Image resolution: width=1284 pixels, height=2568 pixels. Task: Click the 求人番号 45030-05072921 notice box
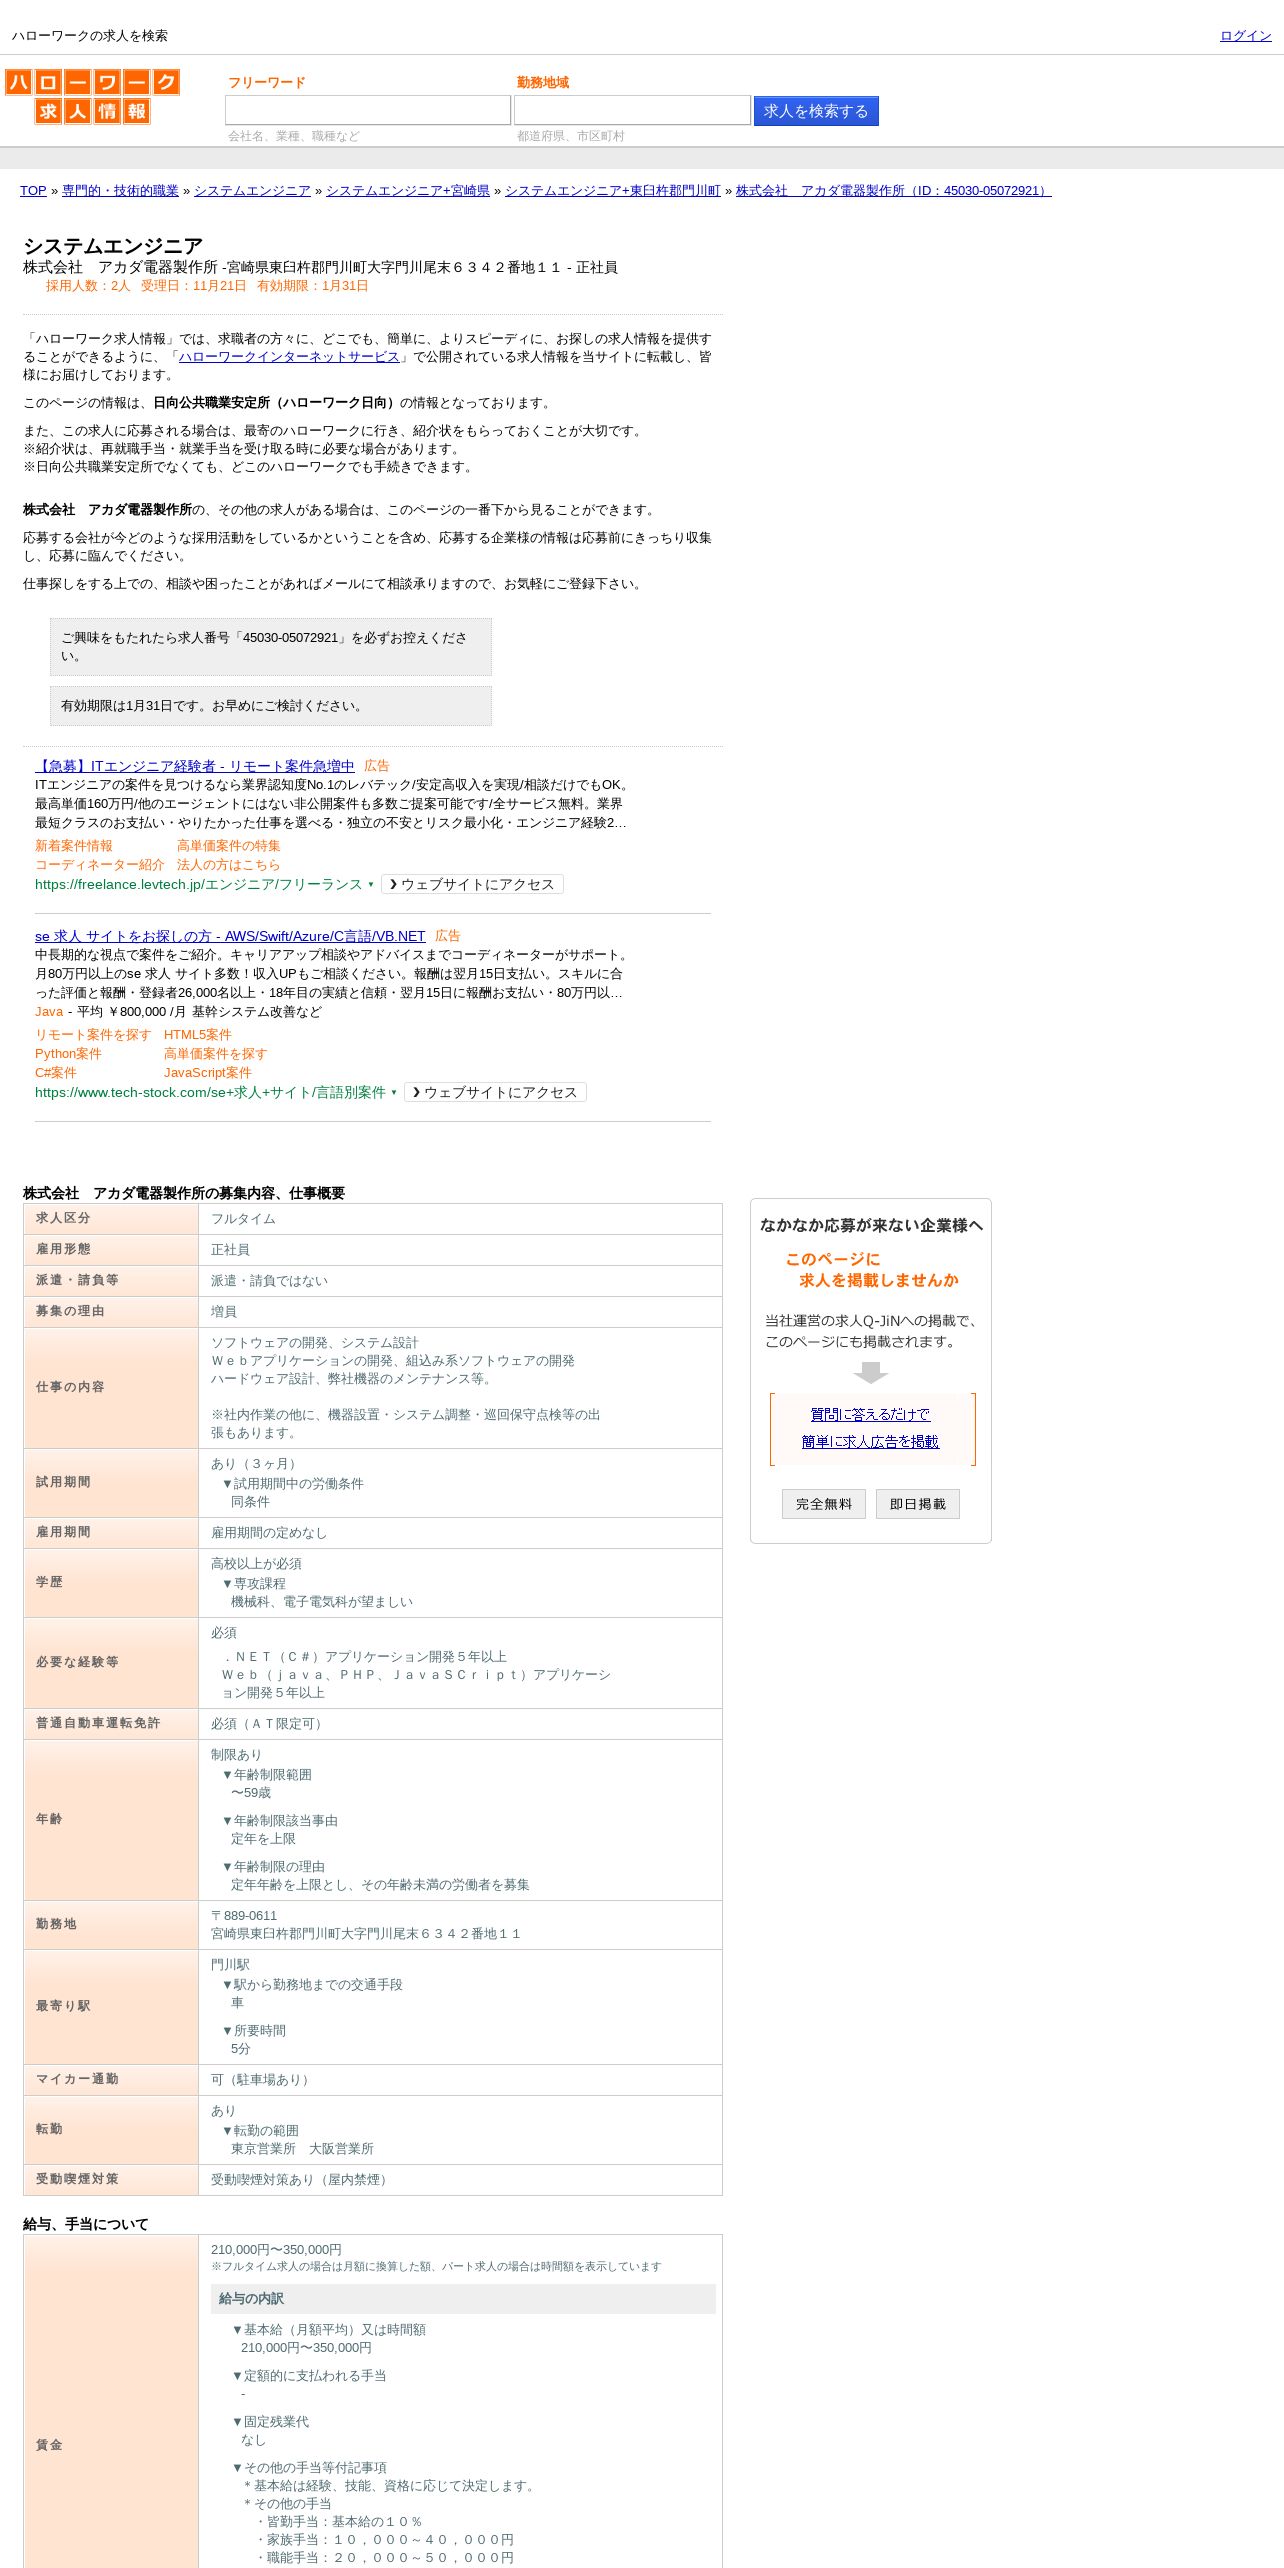(x=271, y=647)
